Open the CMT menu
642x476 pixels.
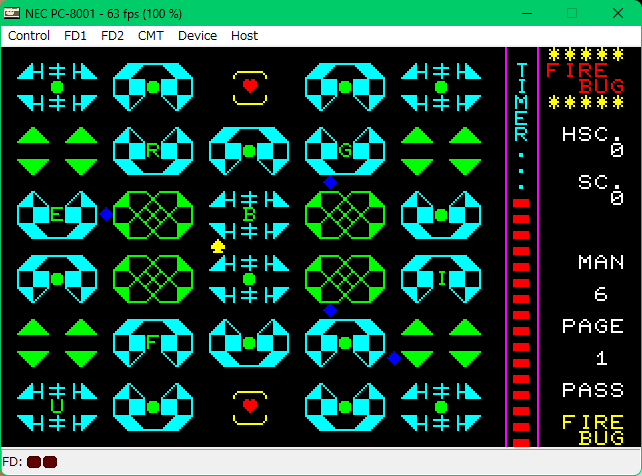pos(150,36)
